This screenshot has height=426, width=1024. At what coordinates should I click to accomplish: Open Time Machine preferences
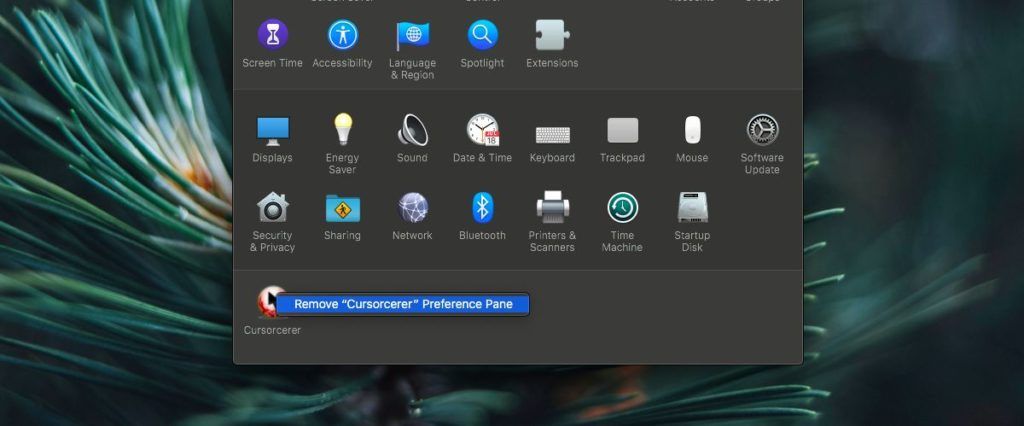point(622,208)
